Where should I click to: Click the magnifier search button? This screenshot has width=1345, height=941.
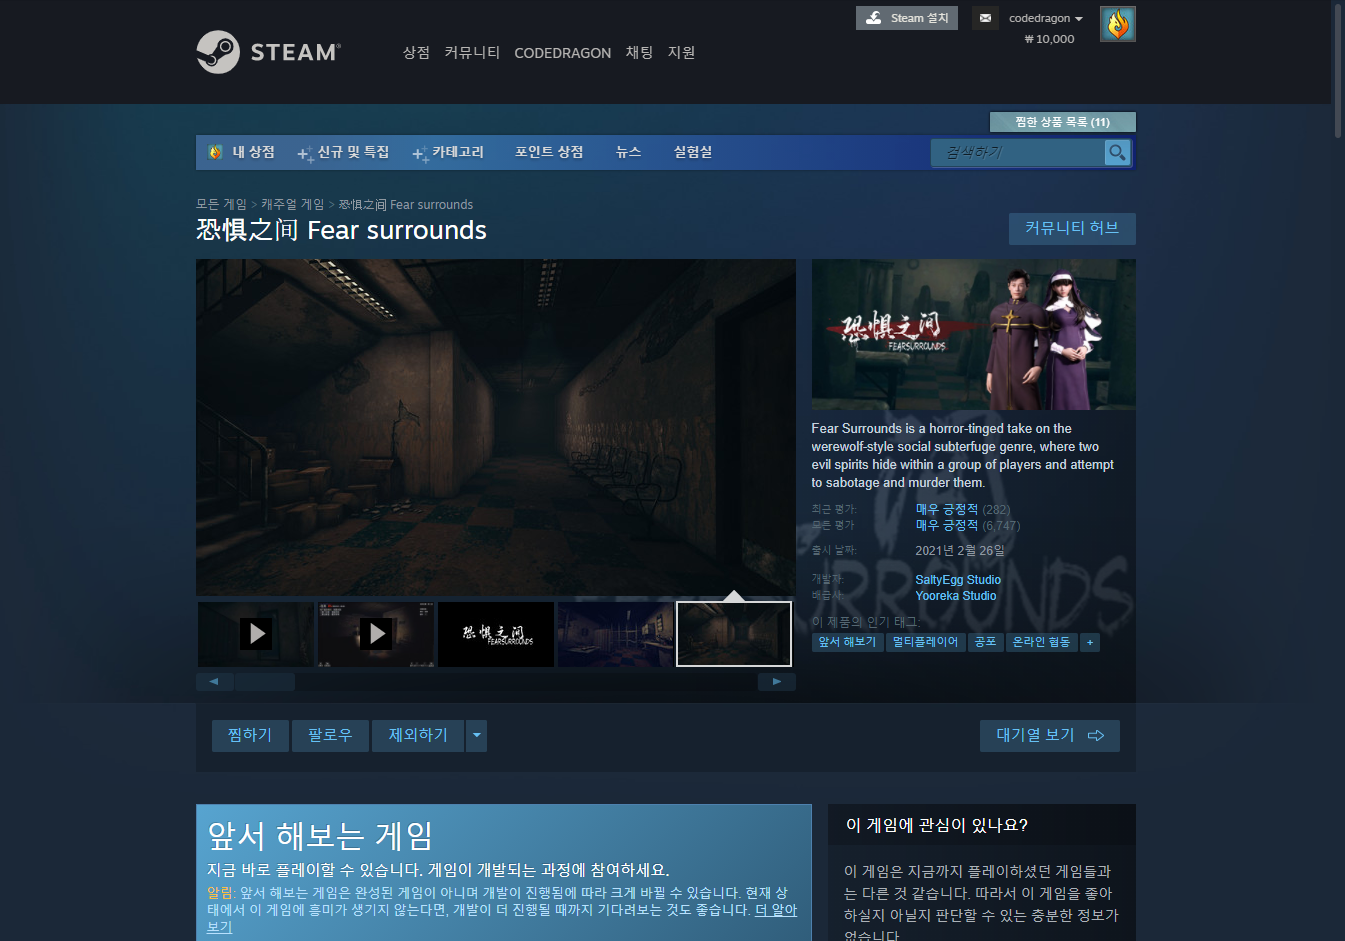click(1117, 152)
